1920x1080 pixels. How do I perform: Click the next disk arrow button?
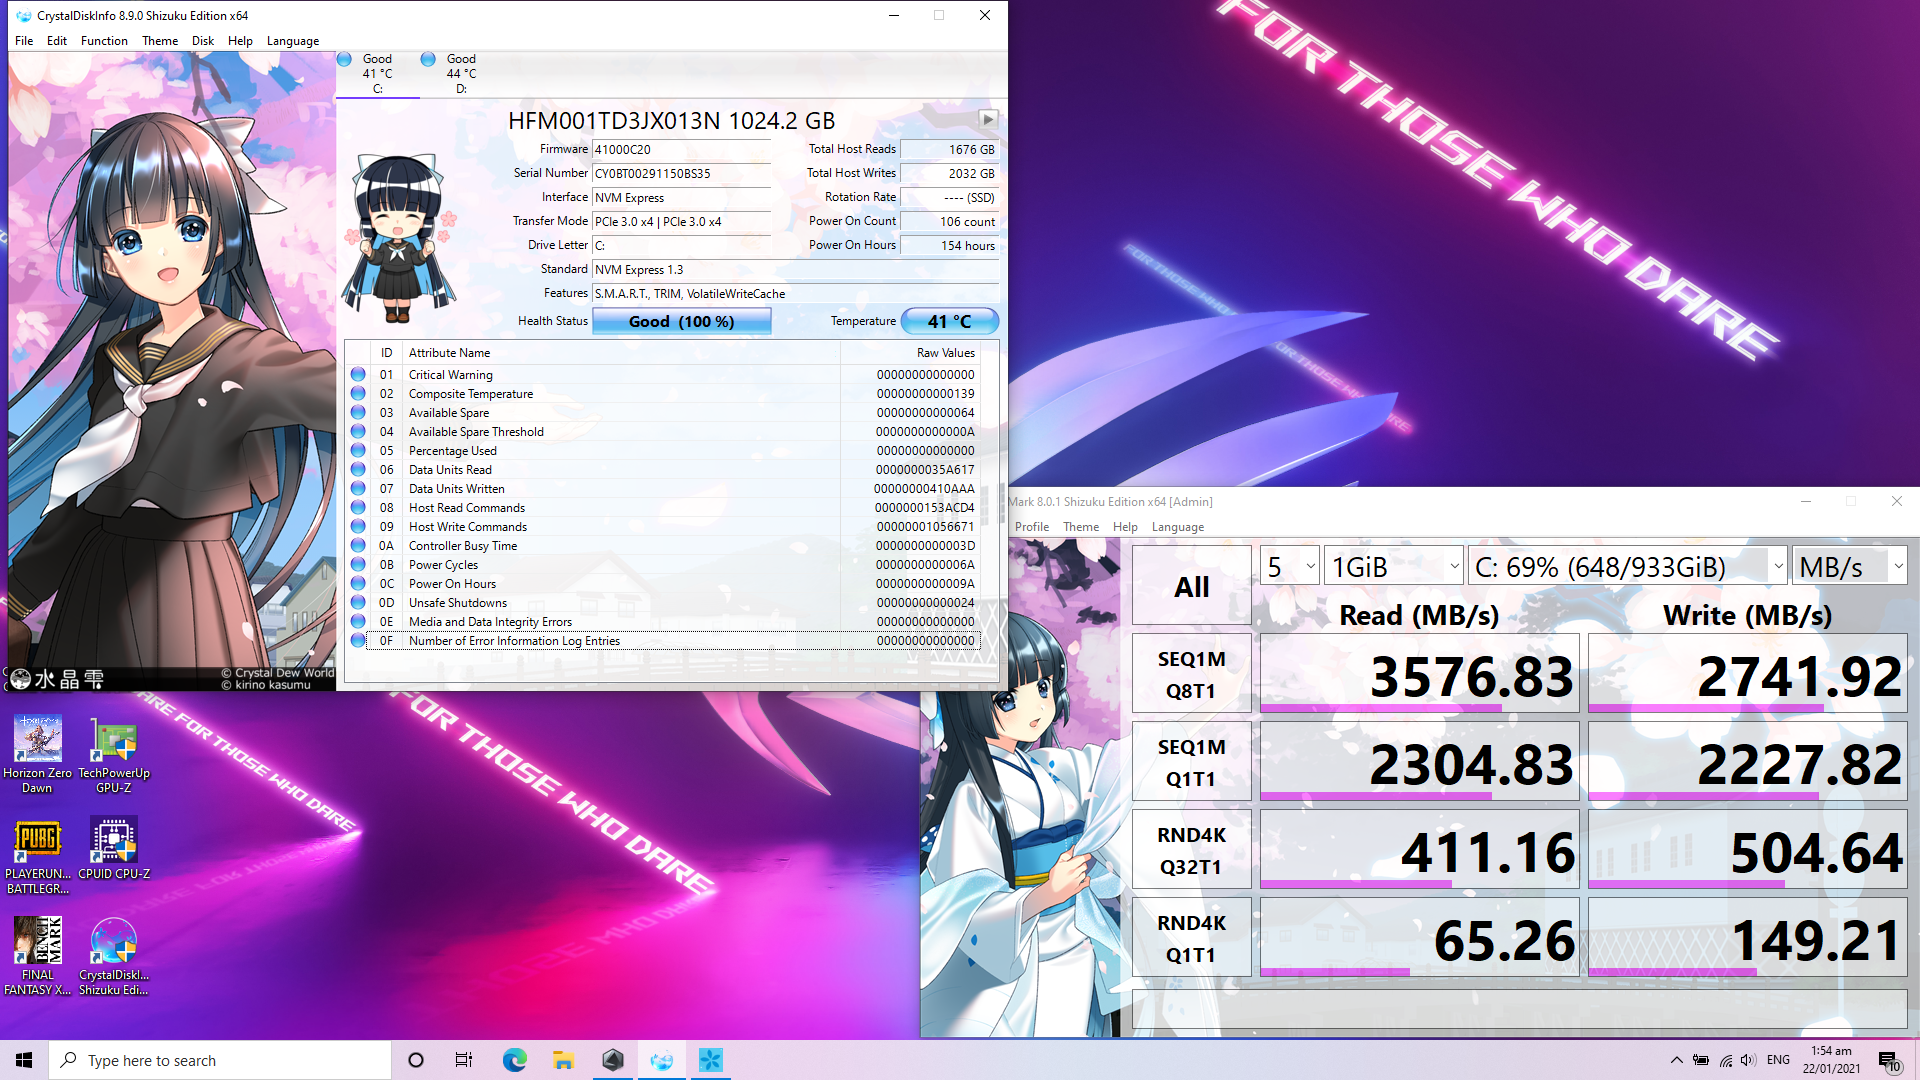click(987, 120)
